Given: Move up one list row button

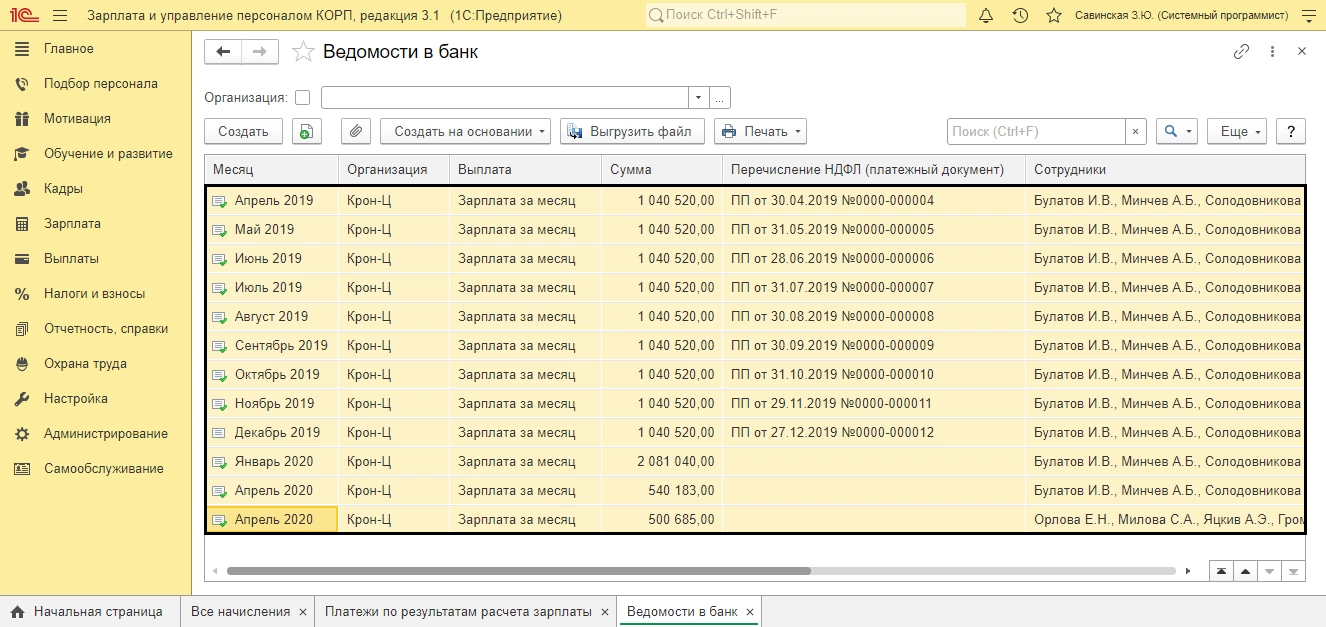Looking at the screenshot, I should [x=1245, y=571].
